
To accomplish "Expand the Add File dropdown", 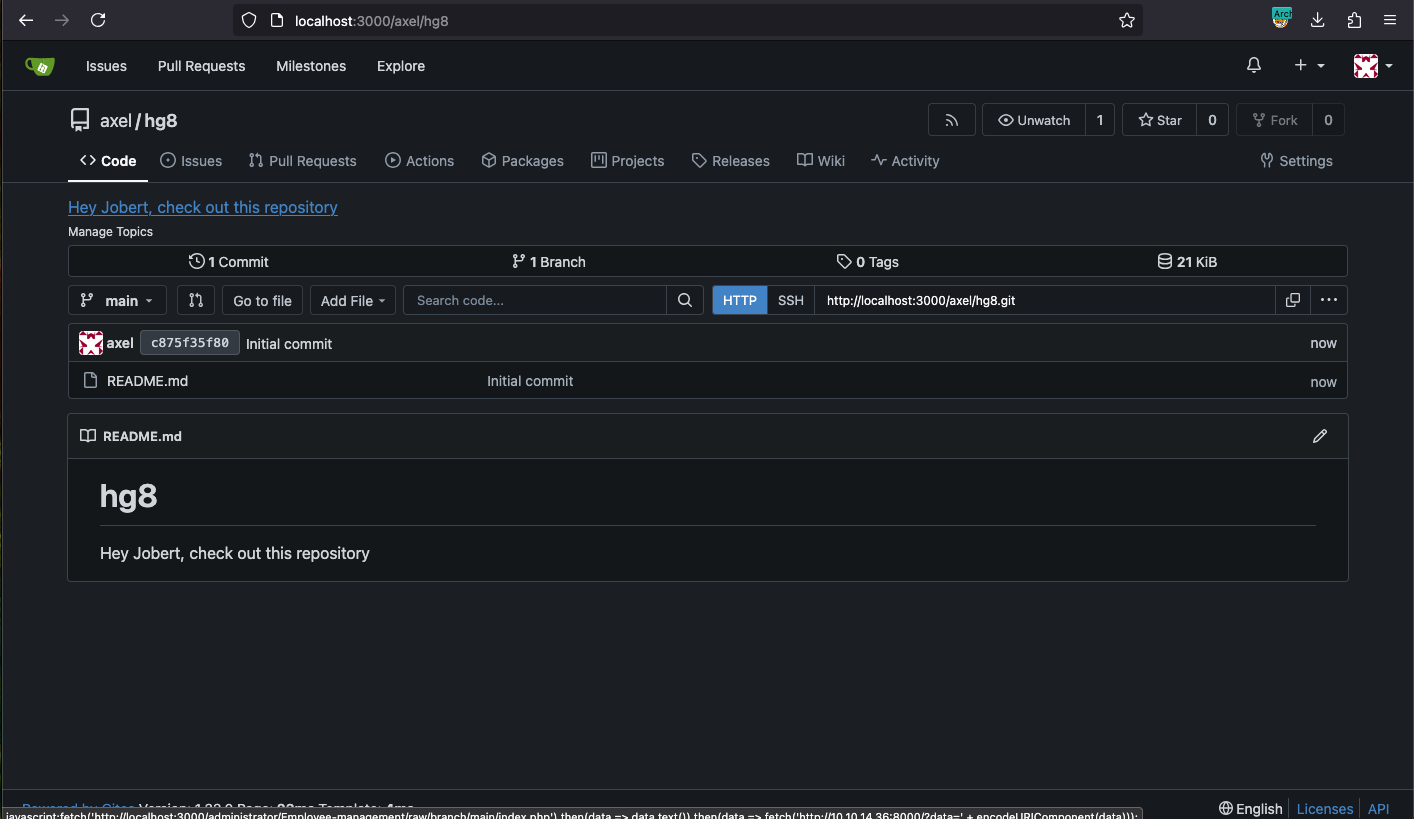I will point(353,300).
